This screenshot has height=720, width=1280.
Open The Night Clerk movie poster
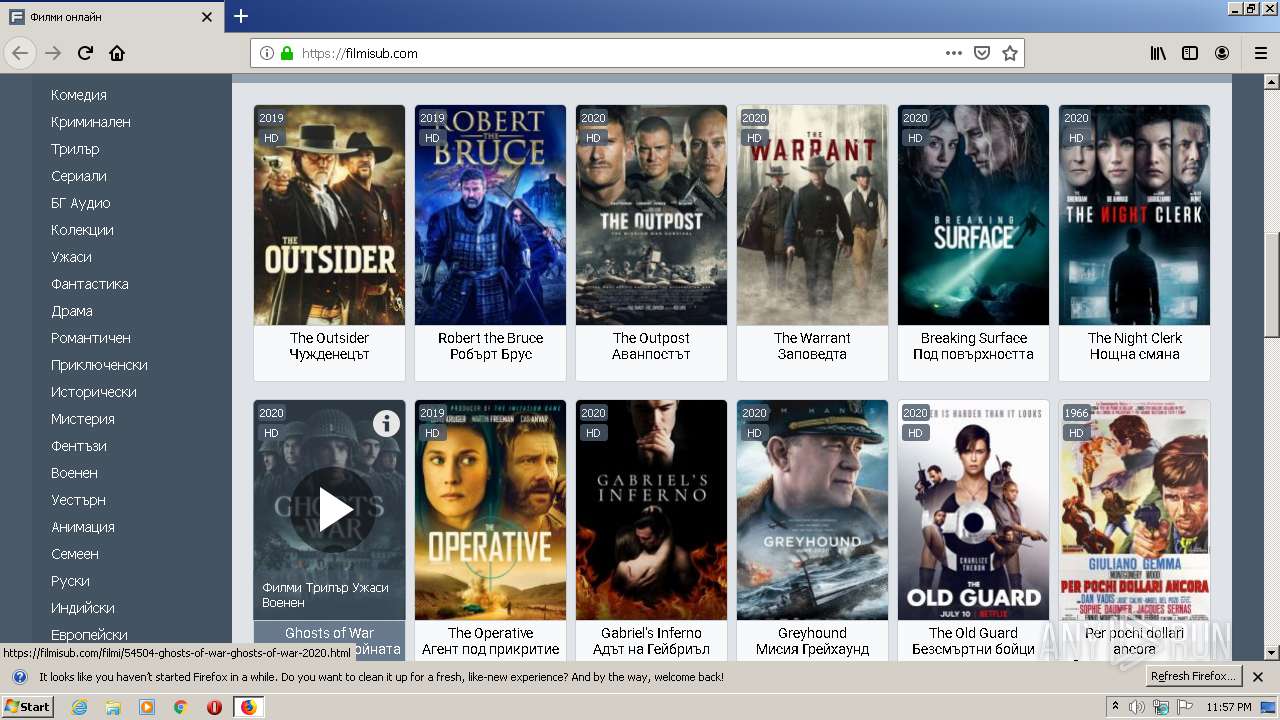click(x=1134, y=215)
